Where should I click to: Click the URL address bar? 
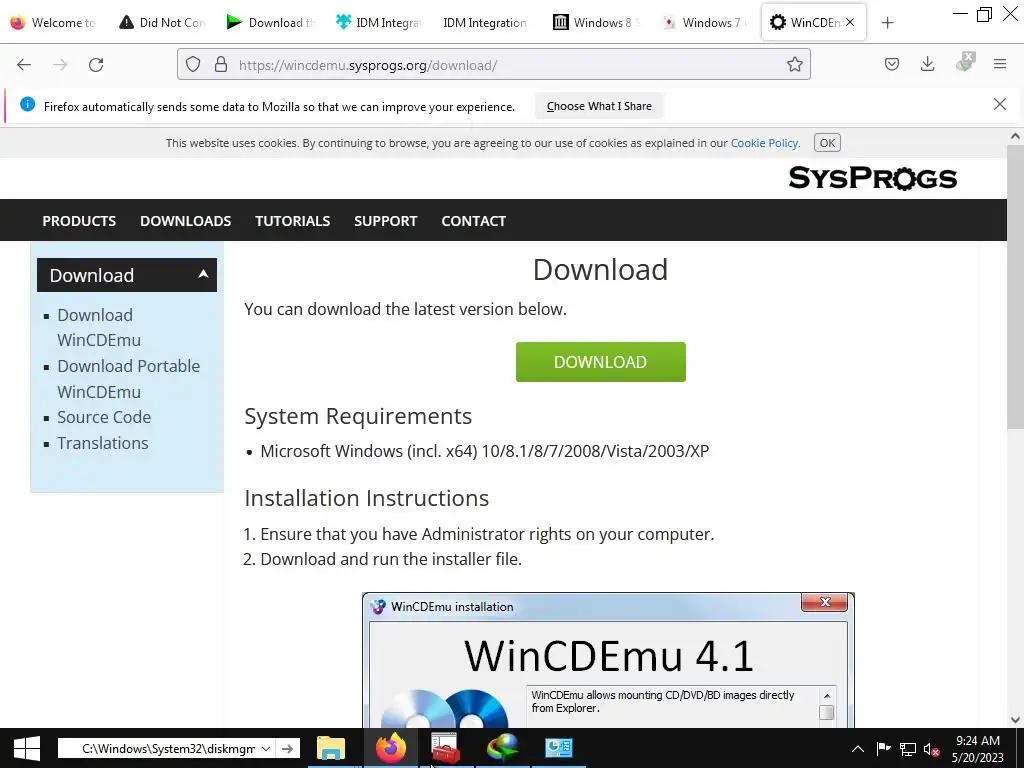[494, 65]
